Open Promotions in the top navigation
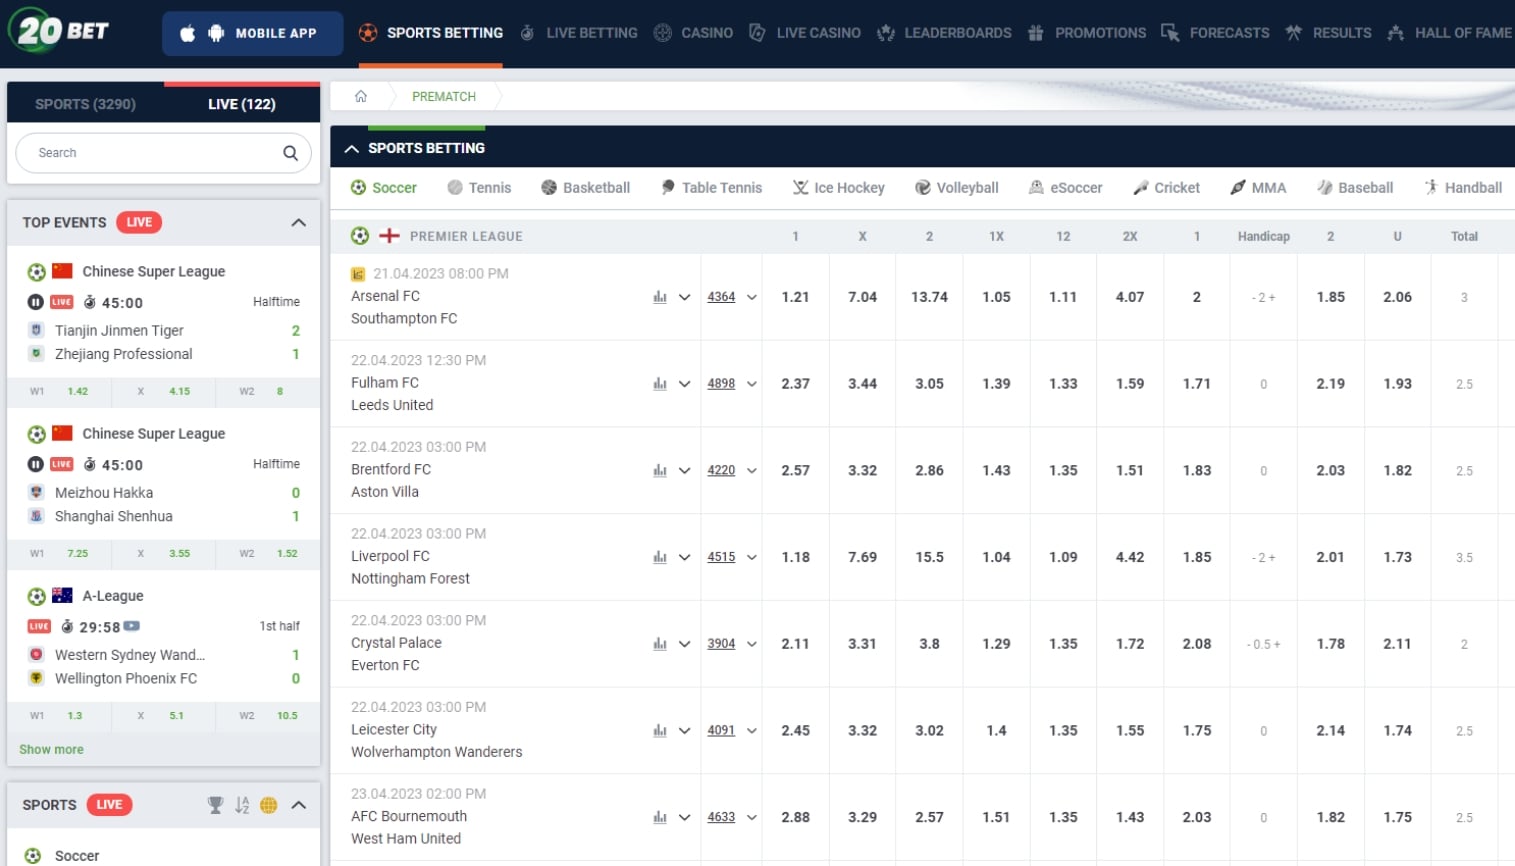 (1086, 33)
